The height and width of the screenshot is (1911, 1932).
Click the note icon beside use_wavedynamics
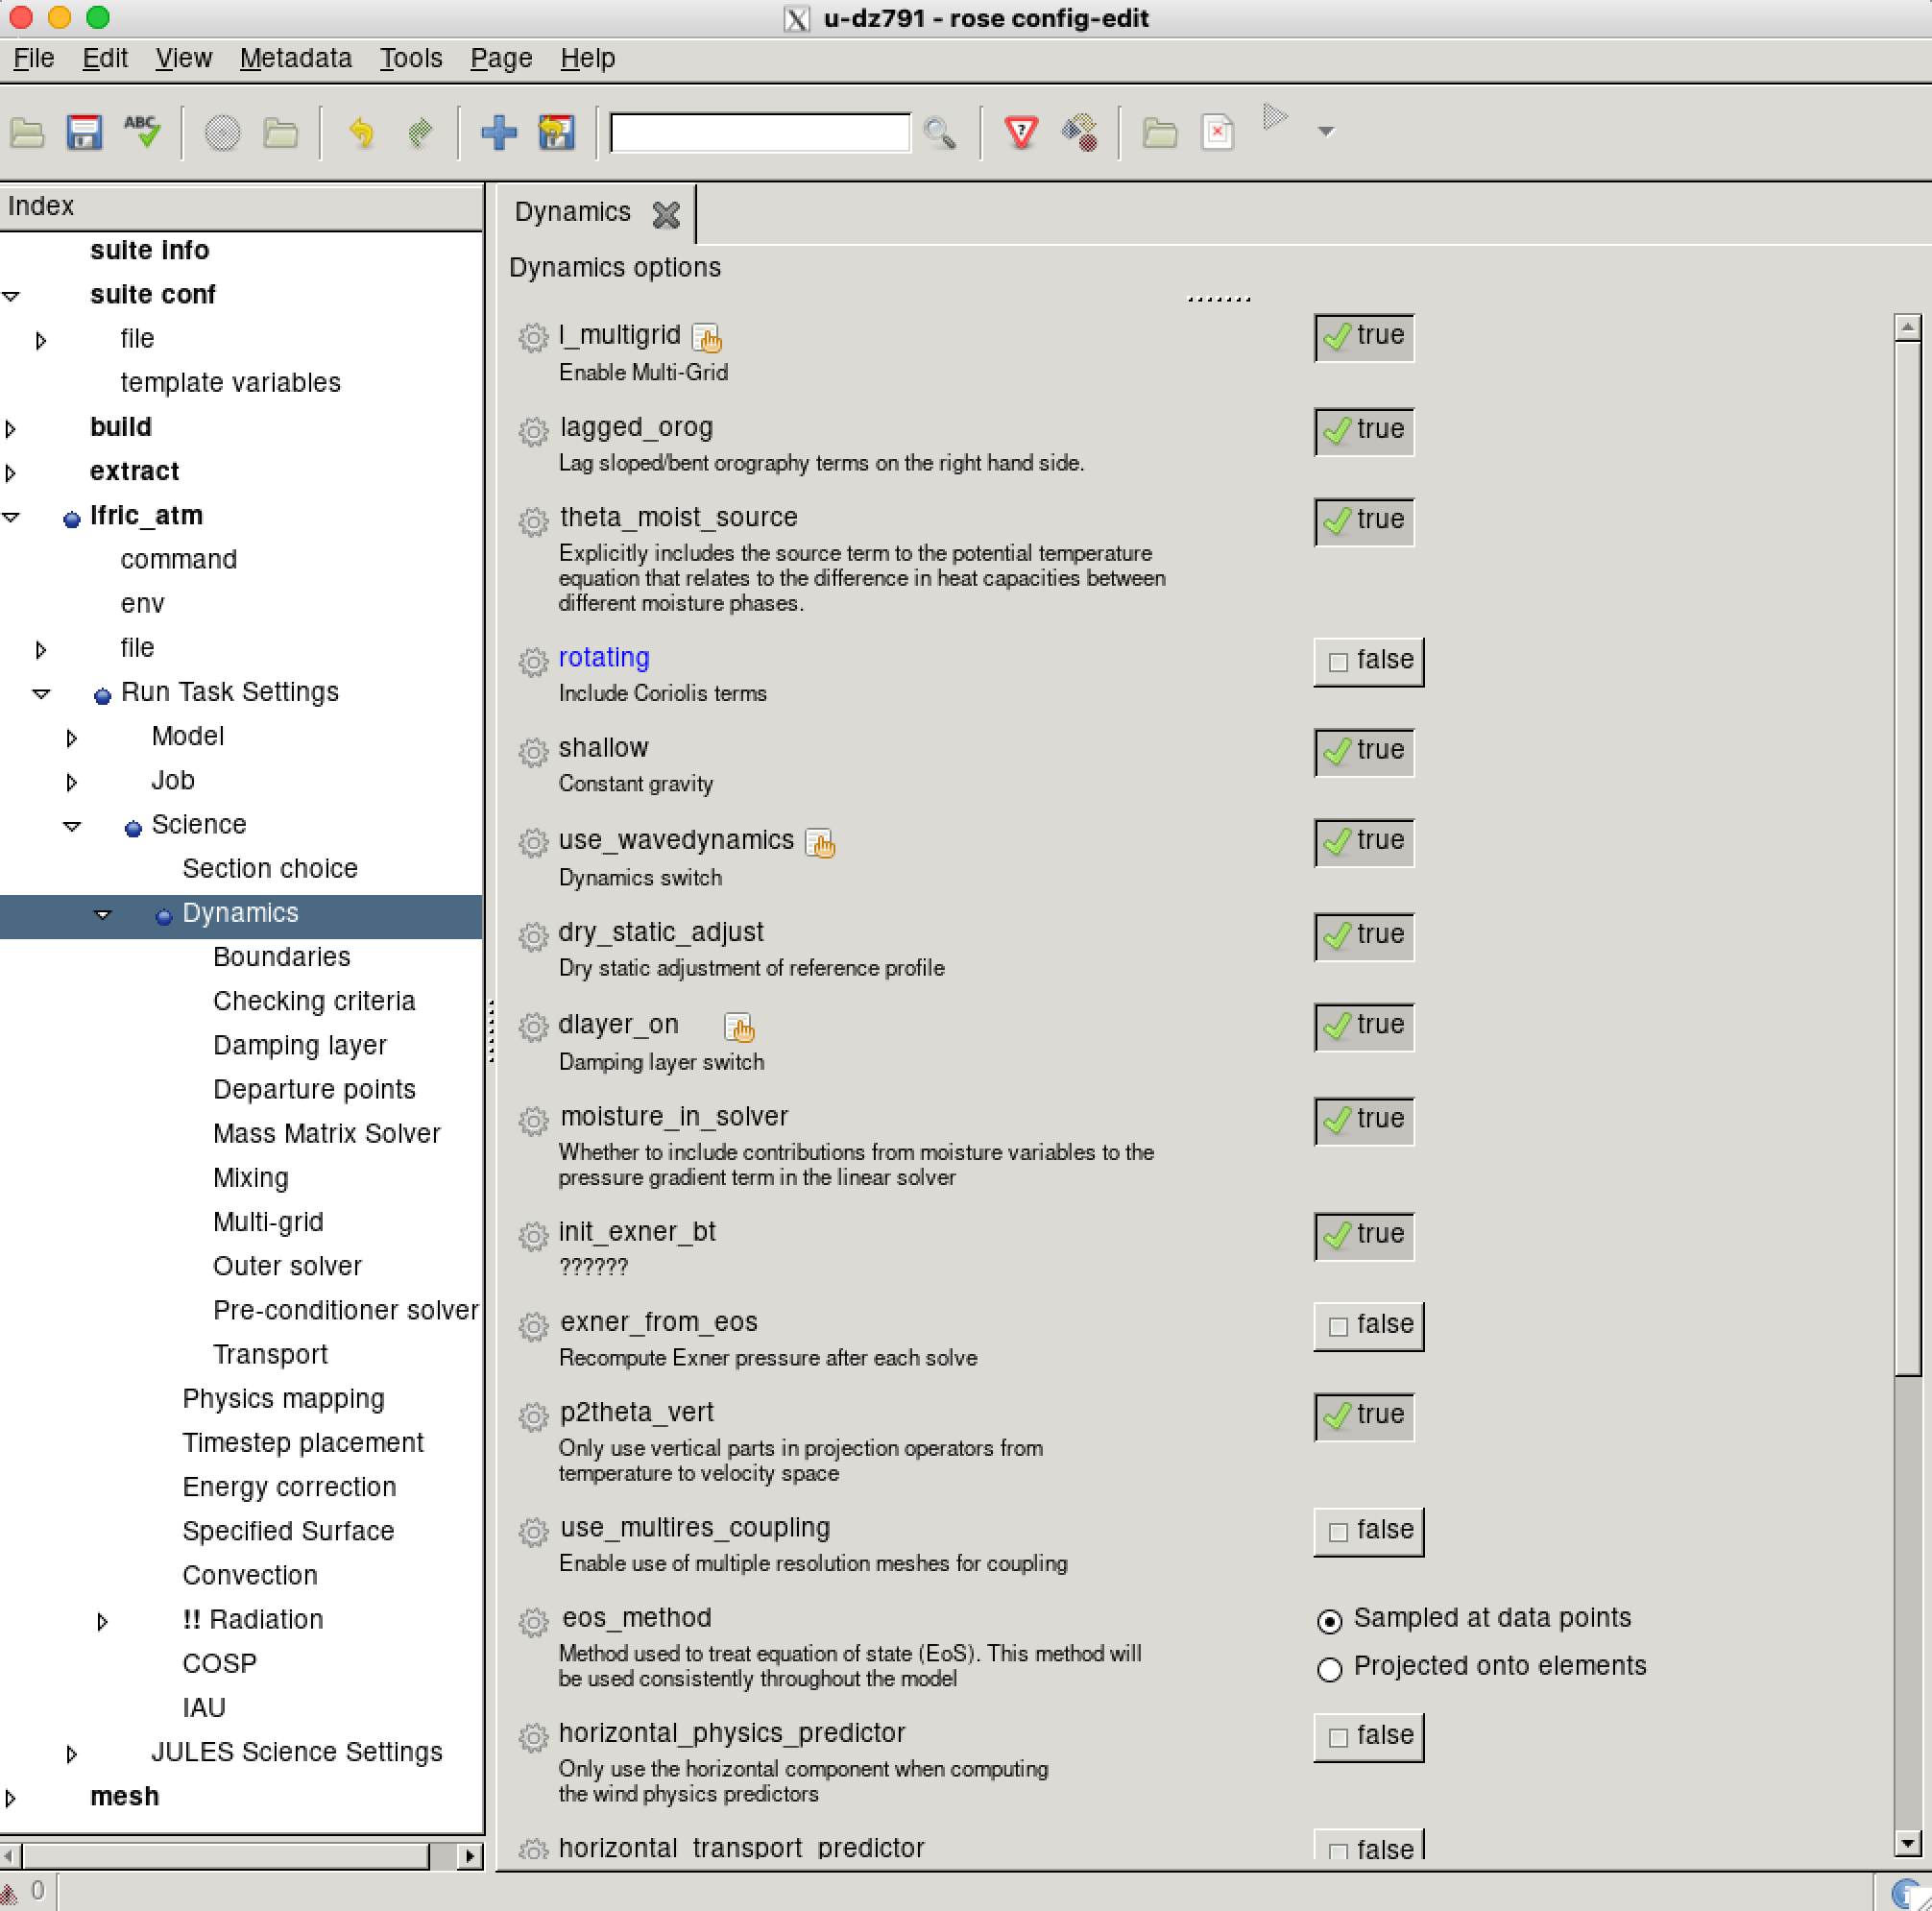pos(820,843)
